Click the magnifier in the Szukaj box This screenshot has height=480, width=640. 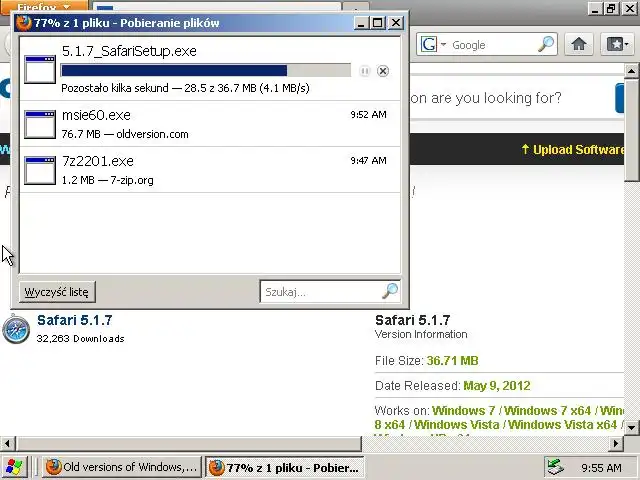click(x=390, y=291)
